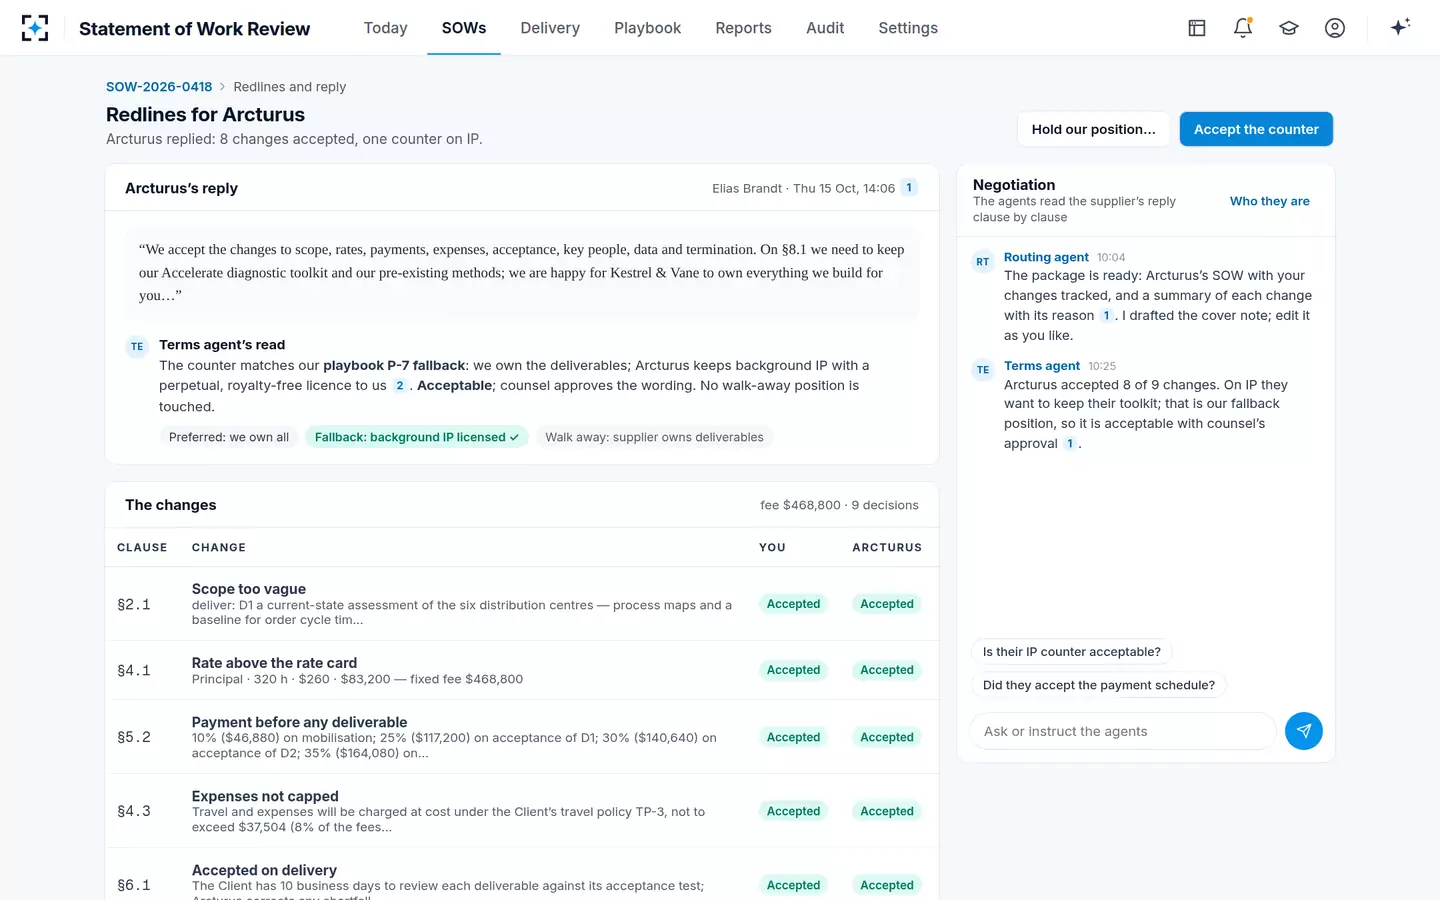
Task: Click the RT avatar of Routing agent
Action: point(983,262)
